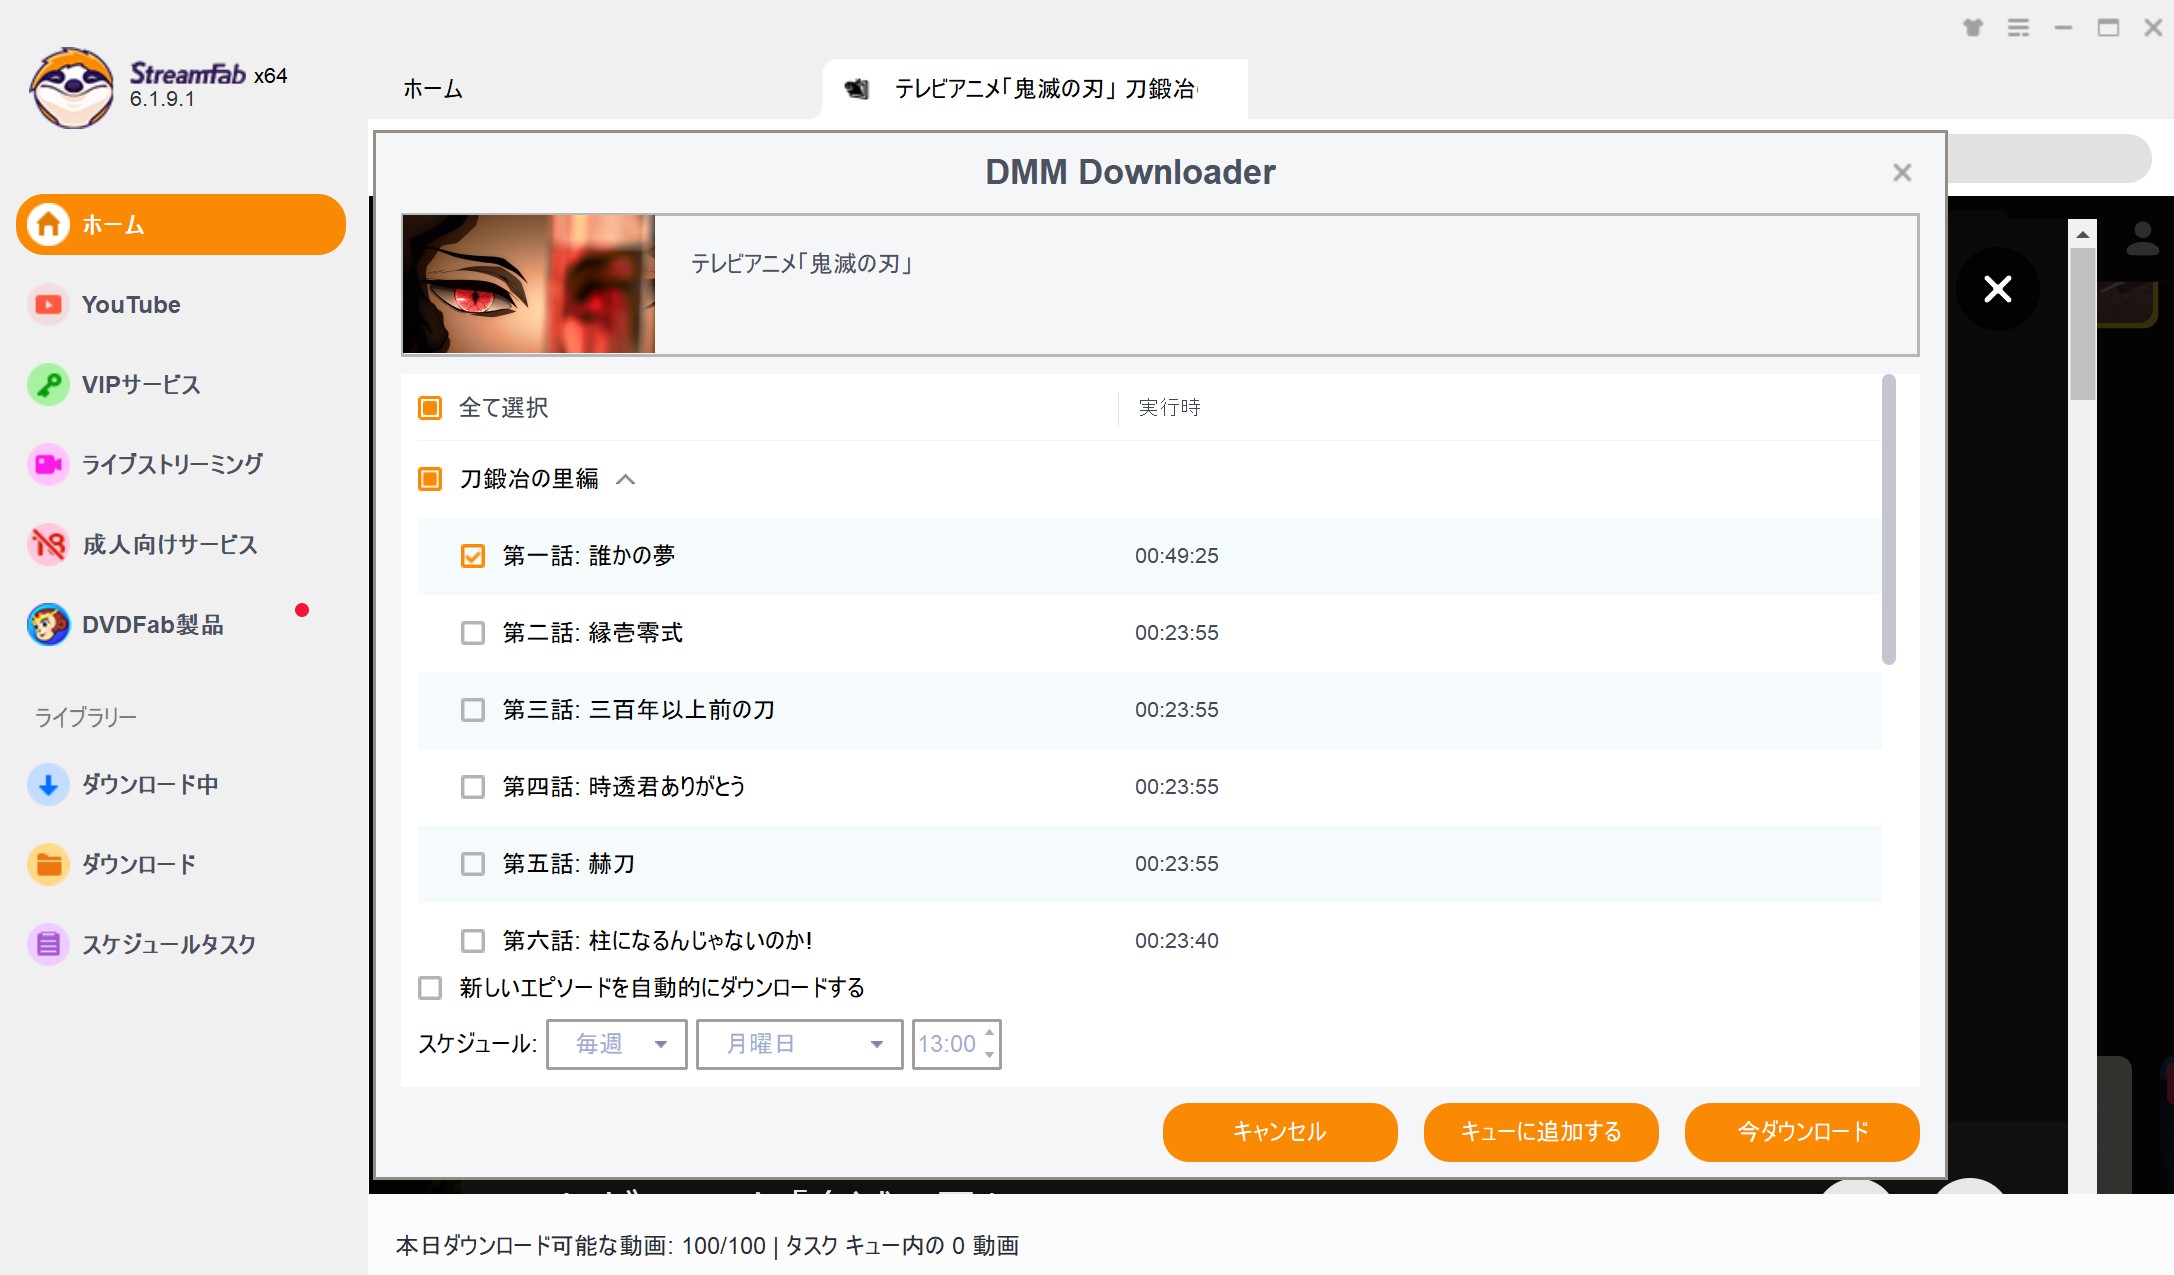Collapse the 刀鍛冶の里編 season list
This screenshot has width=2174, height=1275.
626,480
